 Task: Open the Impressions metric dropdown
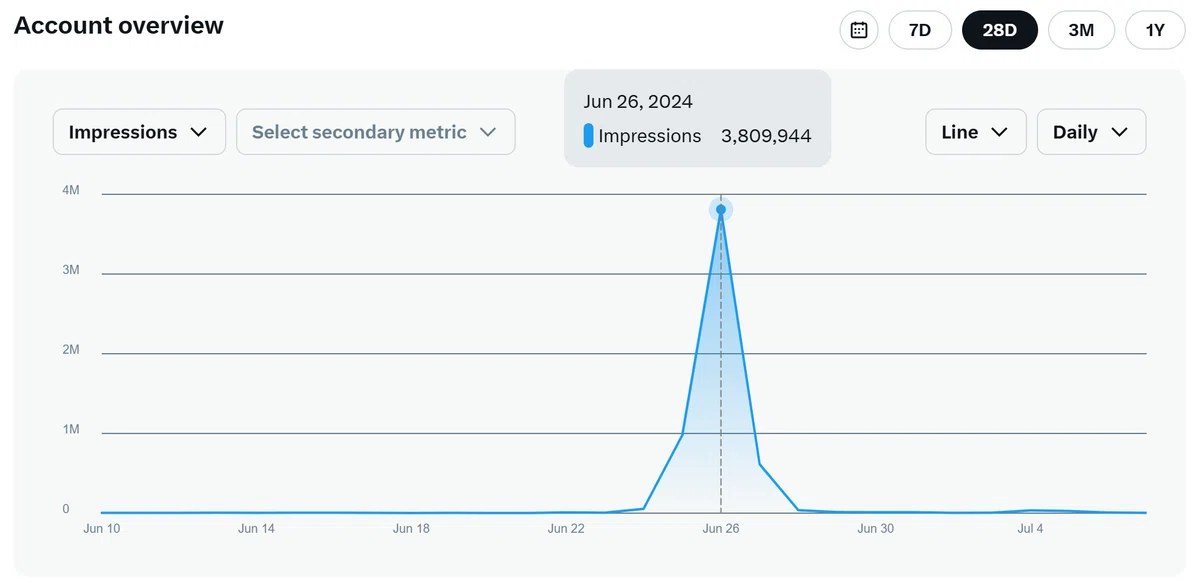coord(139,132)
